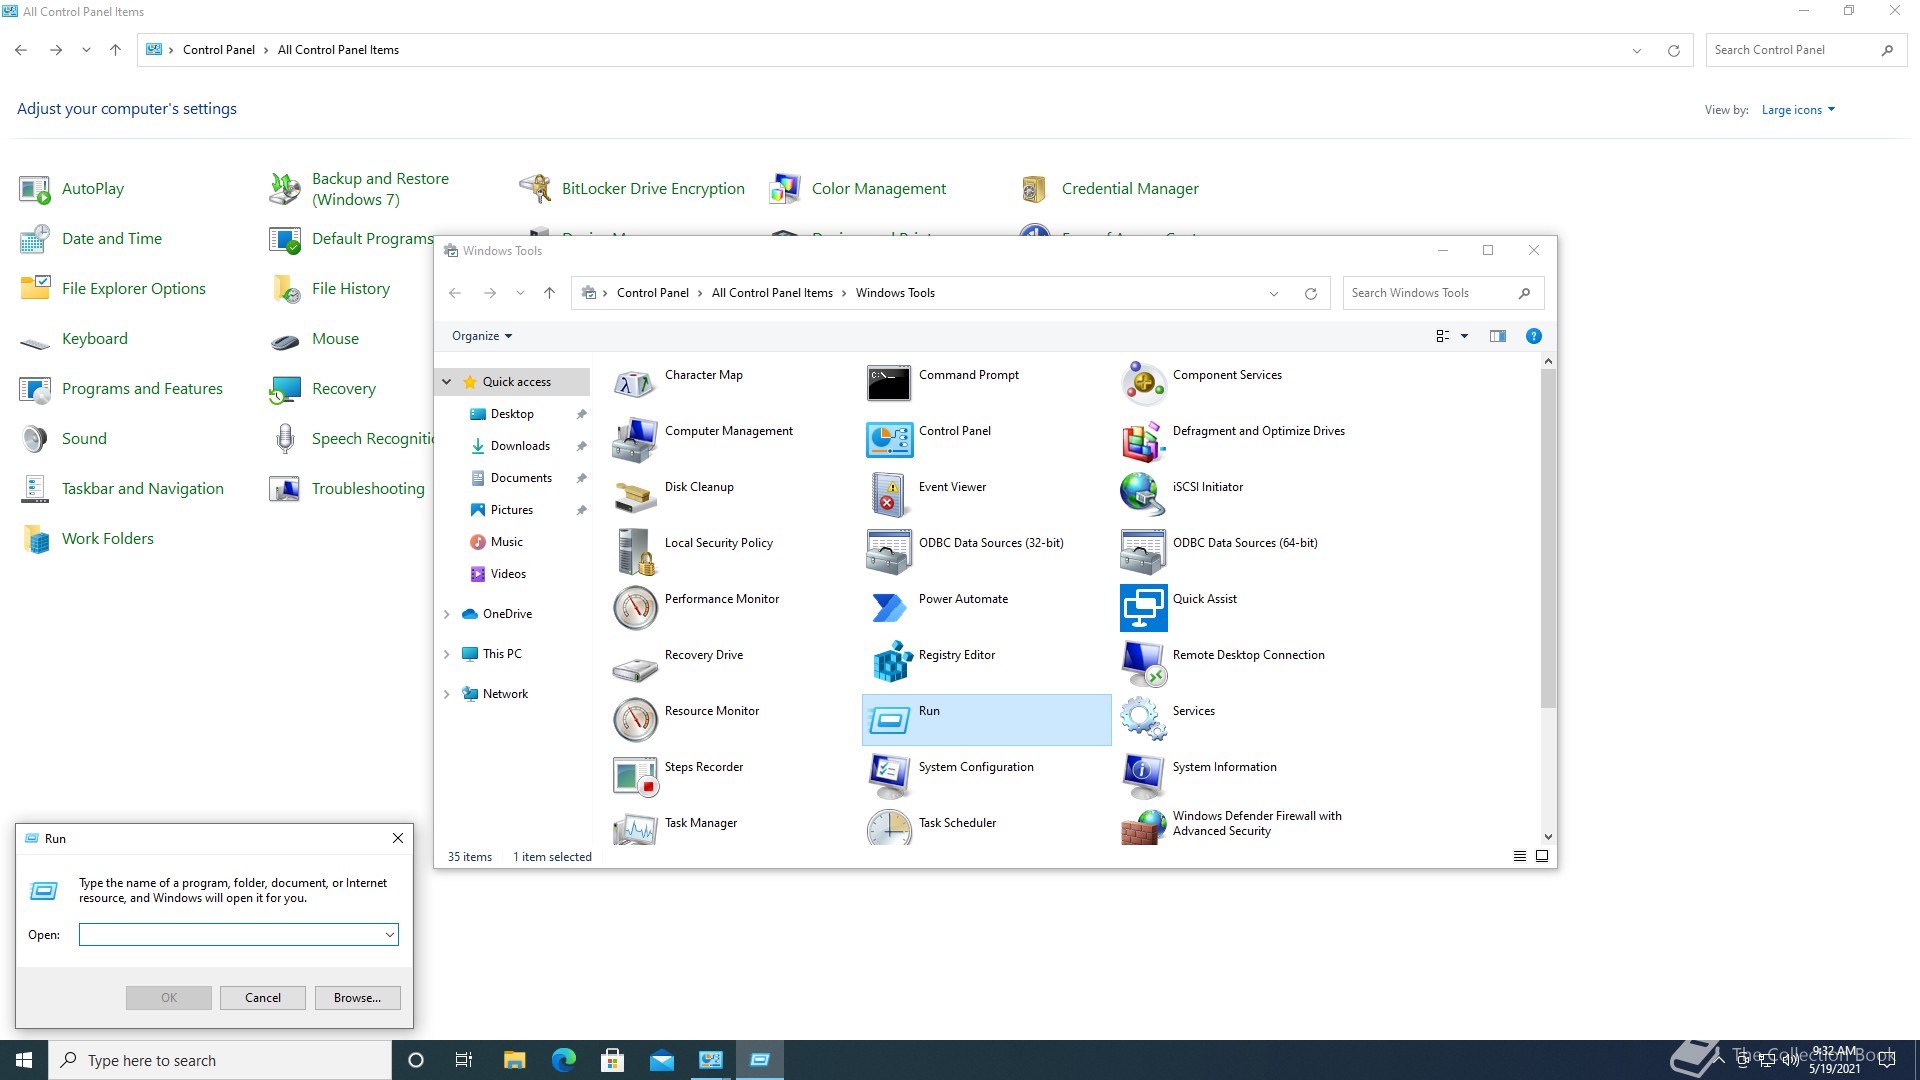Viewport: 1920px width, 1080px height.
Task: Expand the Open combo box in Run dialog
Action: pyautogui.click(x=389, y=935)
